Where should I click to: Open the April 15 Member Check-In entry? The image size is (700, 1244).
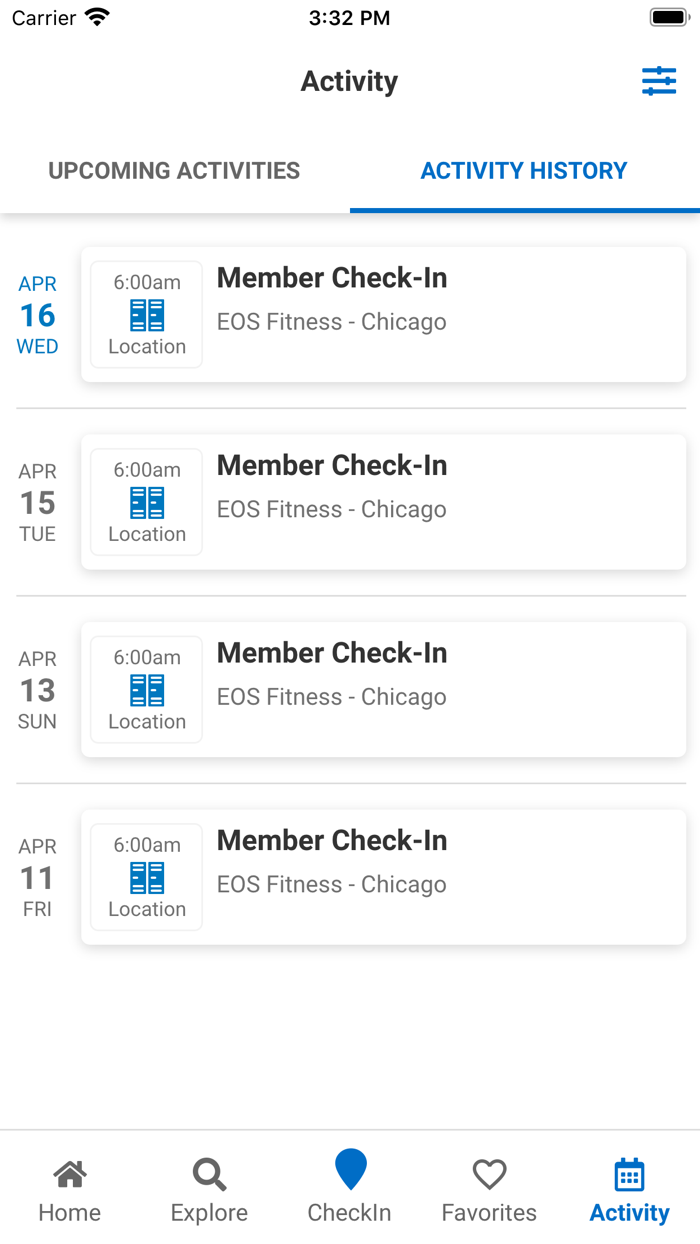(331, 465)
